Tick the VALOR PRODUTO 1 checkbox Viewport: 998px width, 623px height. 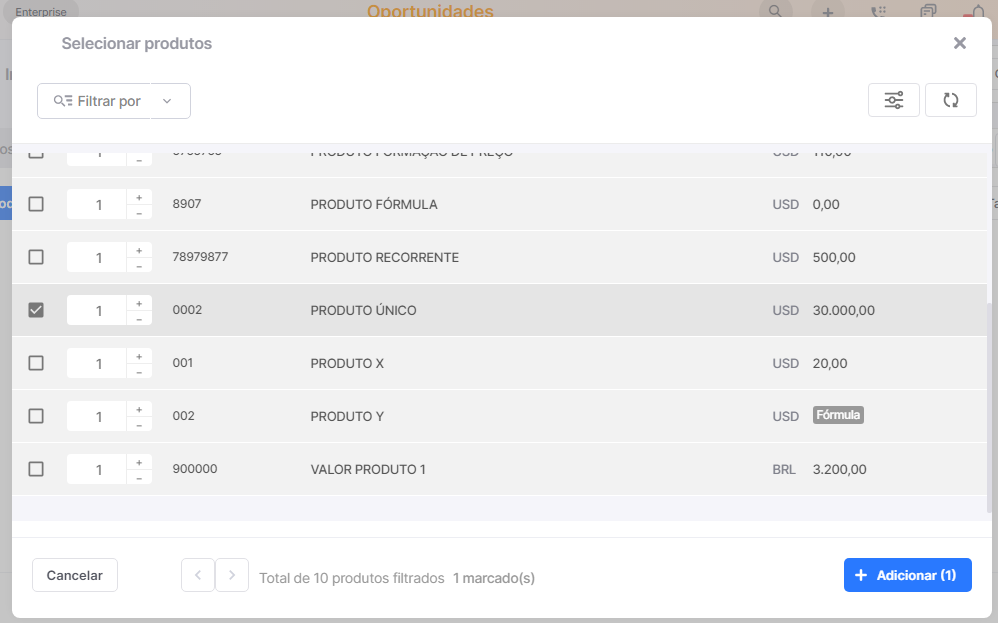point(36,469)
